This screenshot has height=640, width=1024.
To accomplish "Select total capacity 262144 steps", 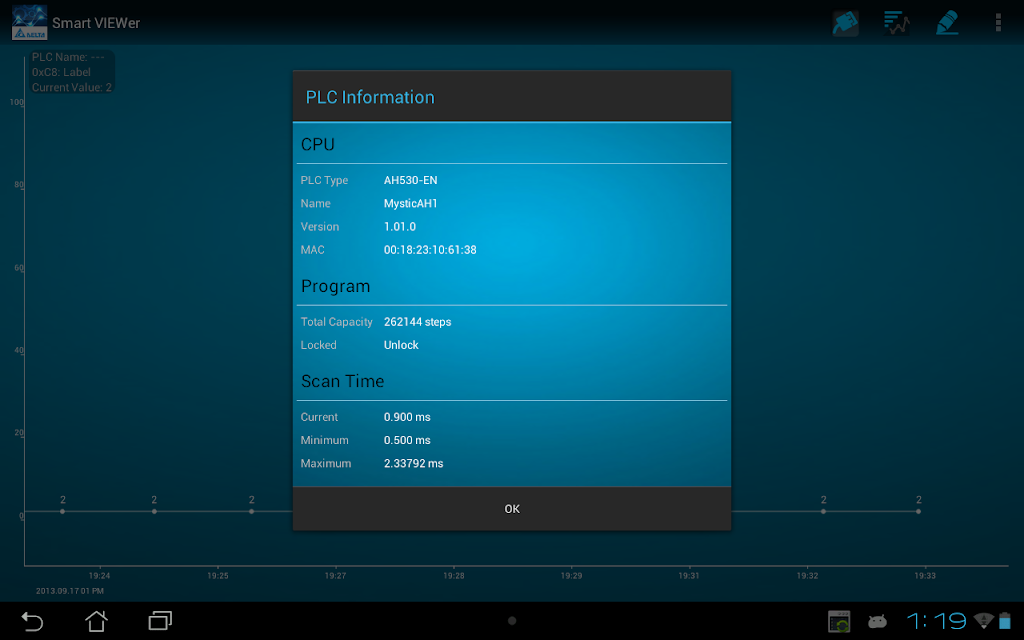I will click(x=417, y=322).
